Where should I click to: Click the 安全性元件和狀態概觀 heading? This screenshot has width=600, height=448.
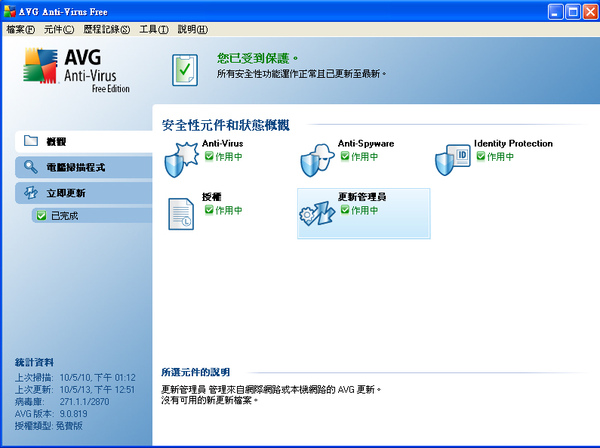[226, 125]
